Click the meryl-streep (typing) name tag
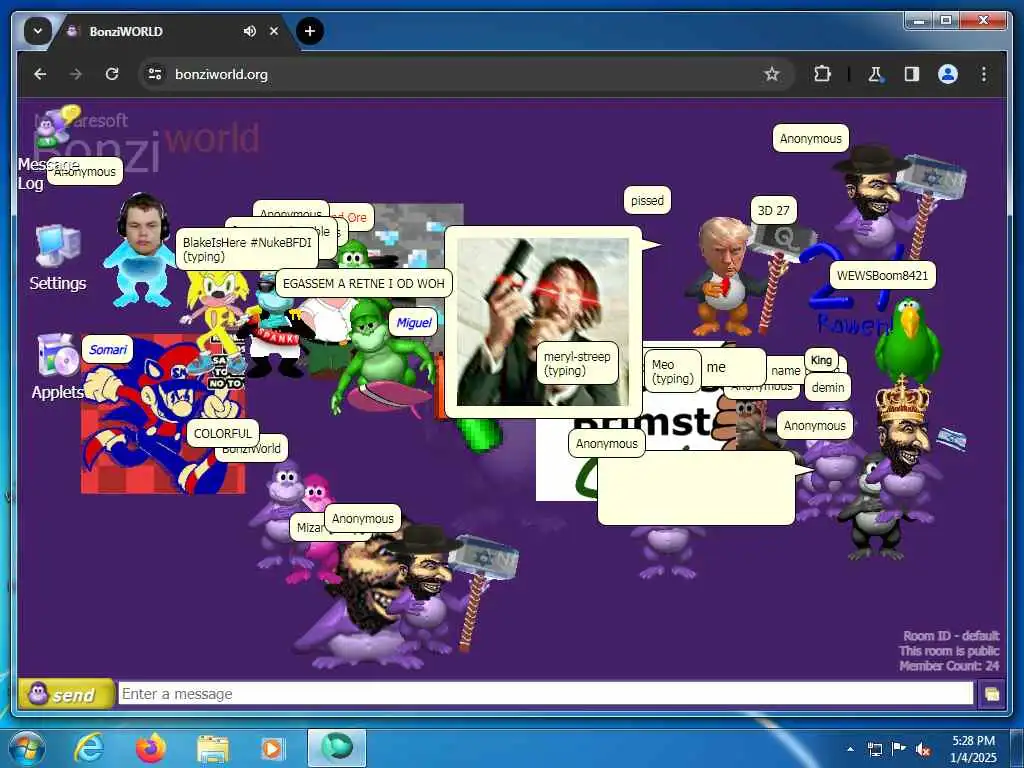 pos(577,363)
